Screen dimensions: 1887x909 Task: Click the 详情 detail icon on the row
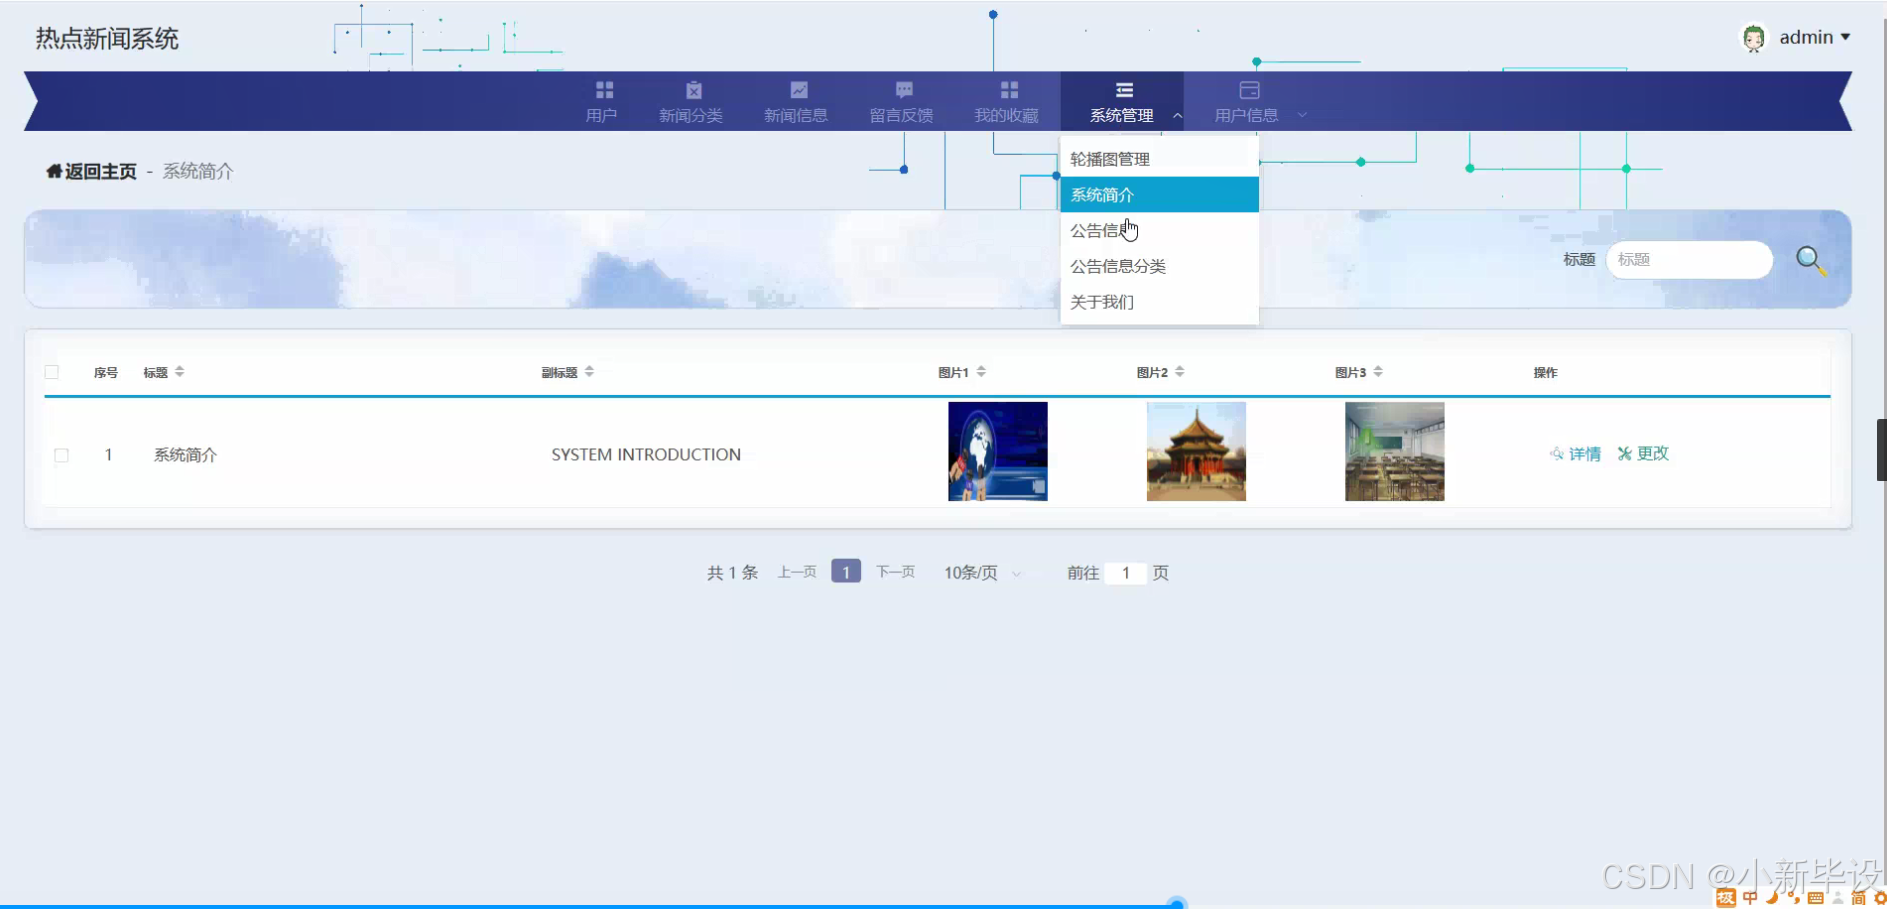(x=1556, y=453)
